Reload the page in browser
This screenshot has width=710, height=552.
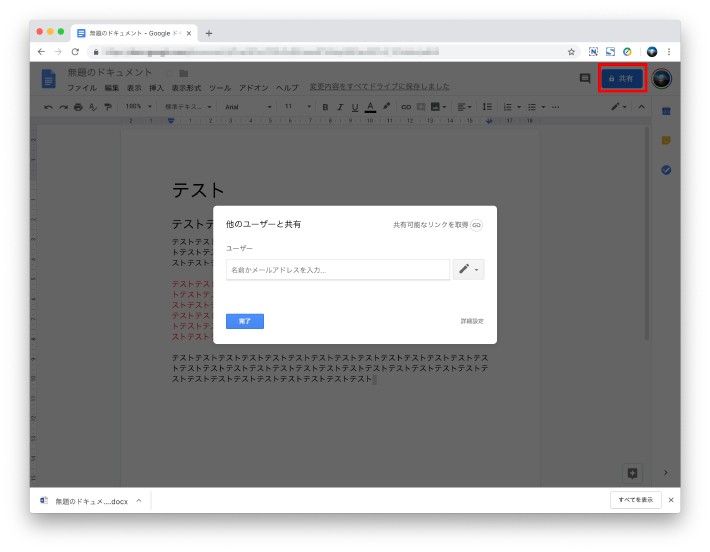click(x=75, y=52)
